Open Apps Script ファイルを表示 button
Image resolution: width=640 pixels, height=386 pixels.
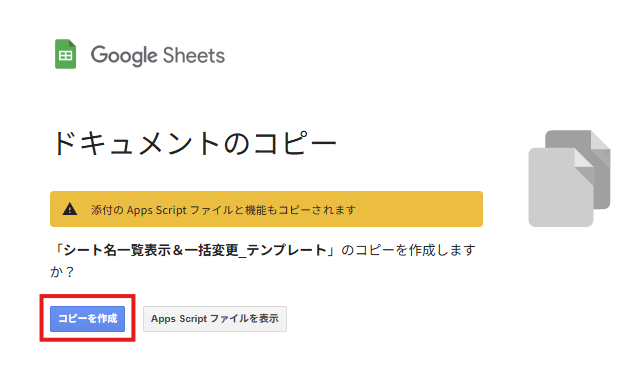(x=215, y=319)
